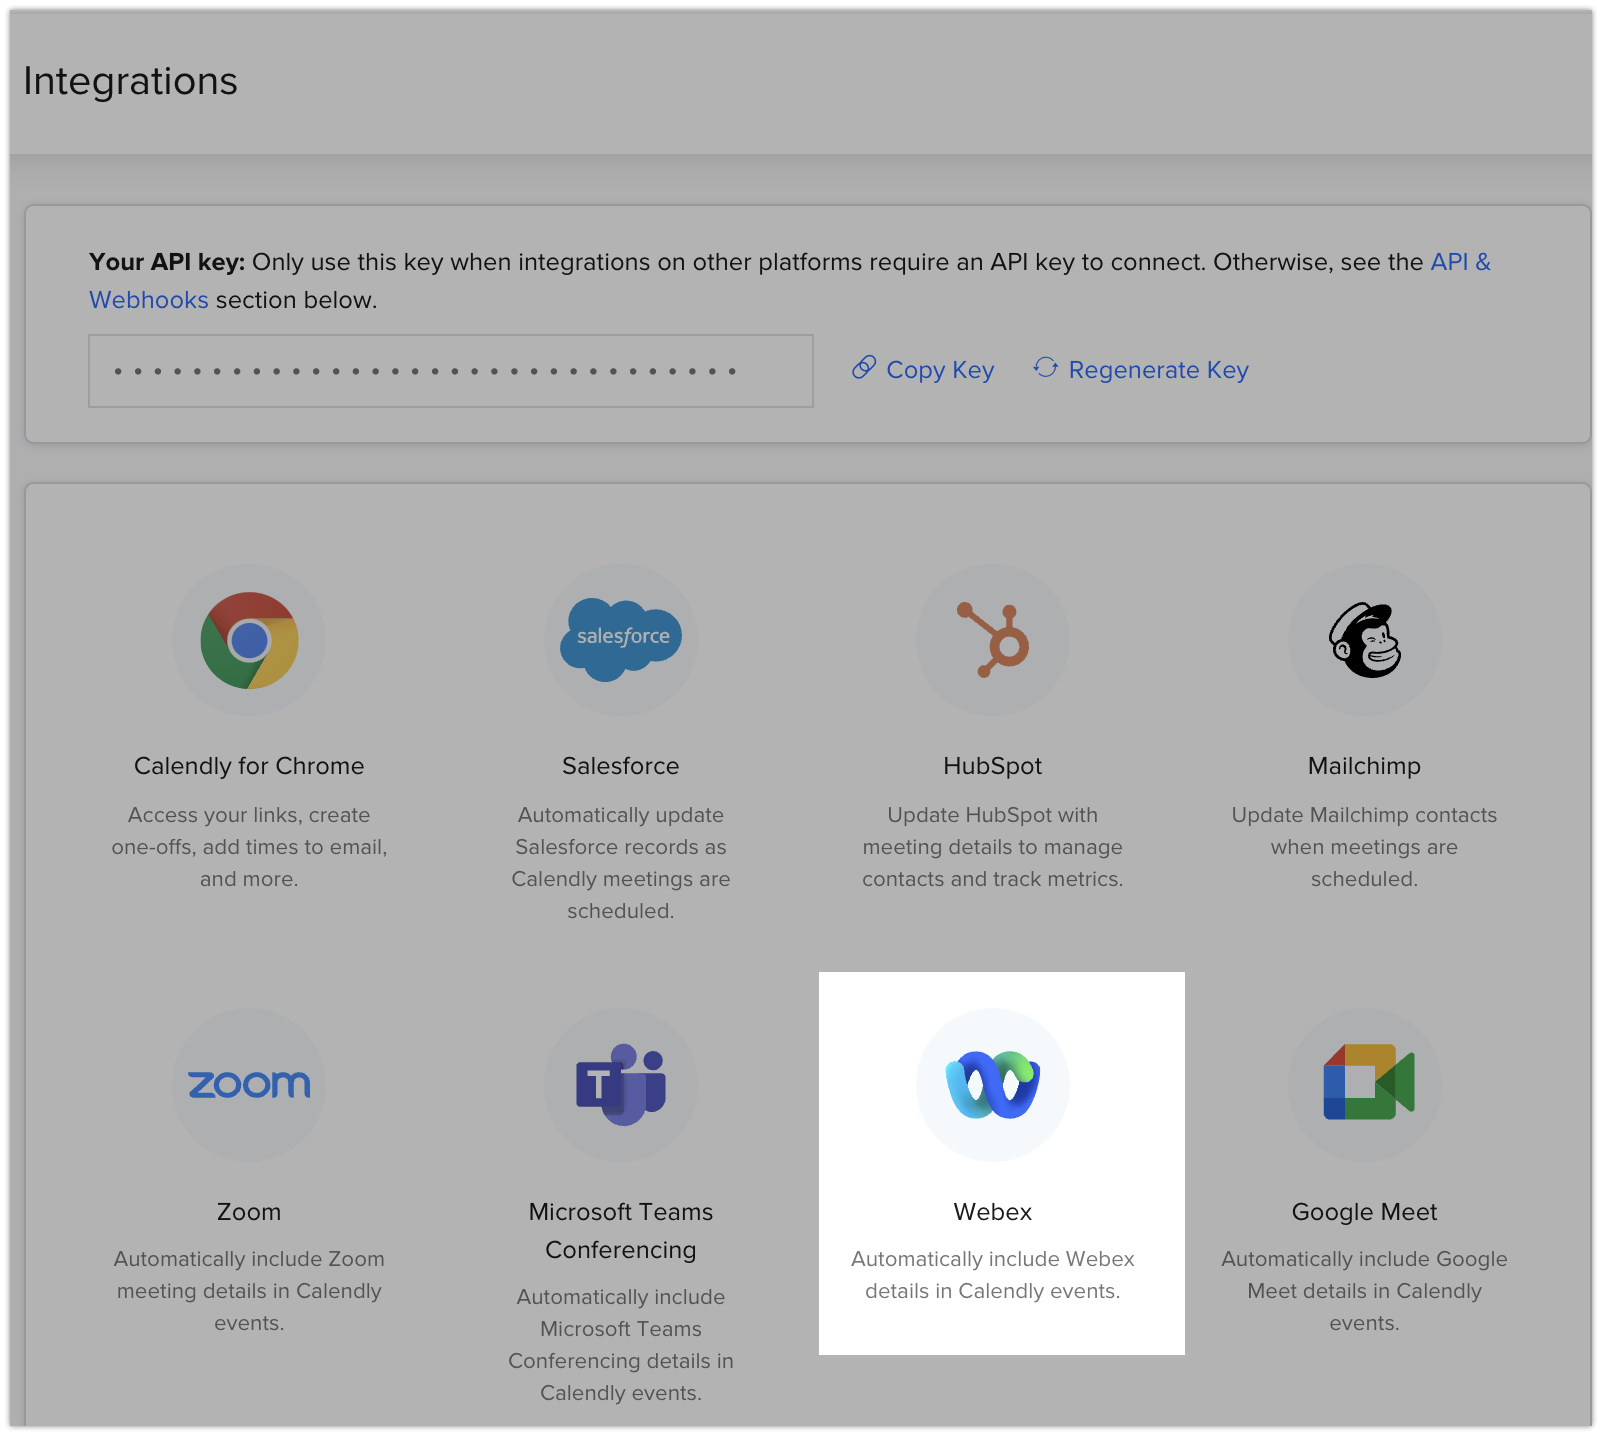The image size is (1602, 1436).
Task: Click inside the masked API key field
Action: click(x=451, y=371)
